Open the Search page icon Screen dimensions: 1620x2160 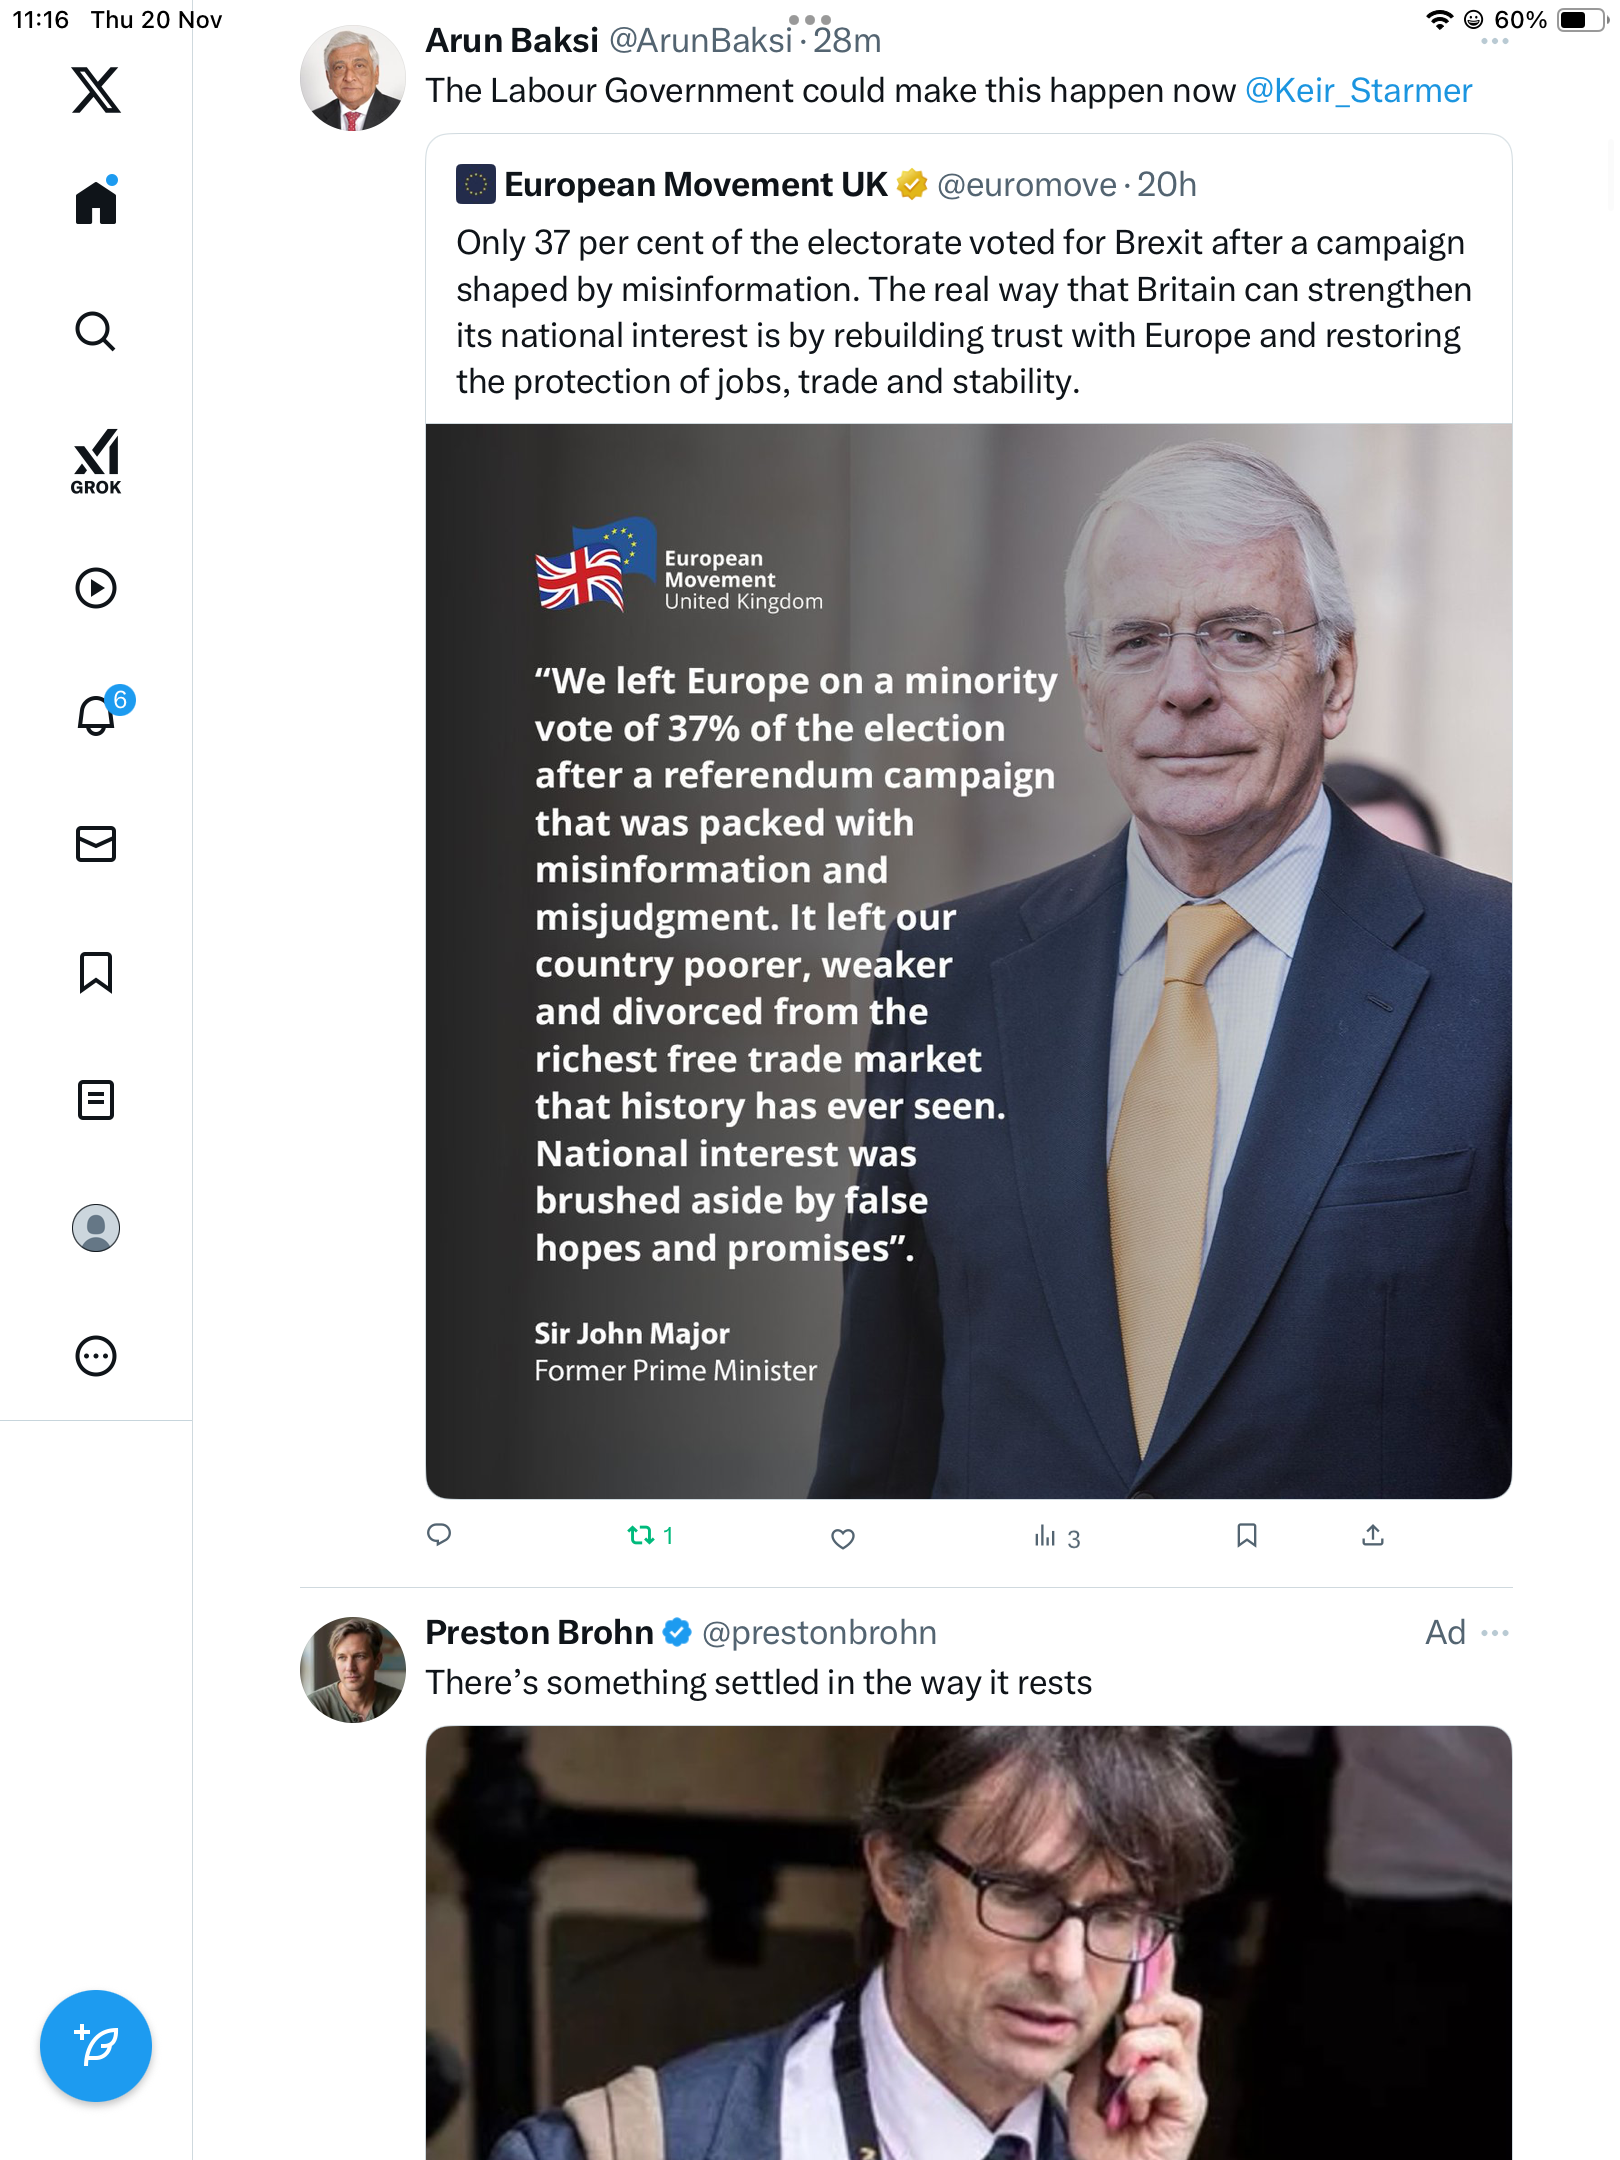click(96, 331)
